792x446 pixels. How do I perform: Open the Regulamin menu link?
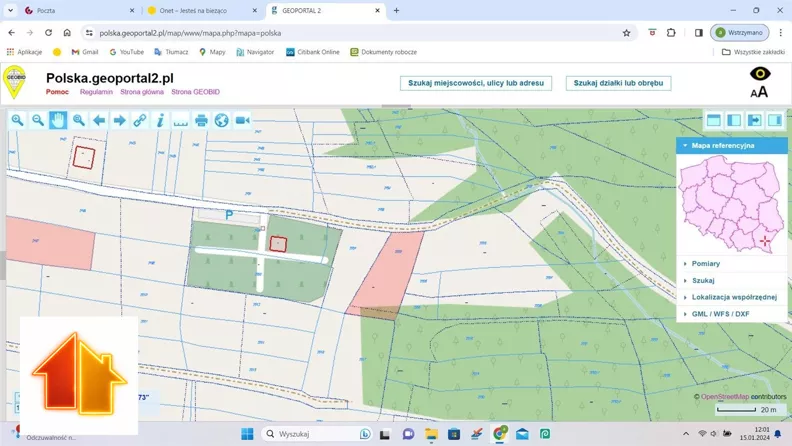pyautogui.click(x=96, y=92)
